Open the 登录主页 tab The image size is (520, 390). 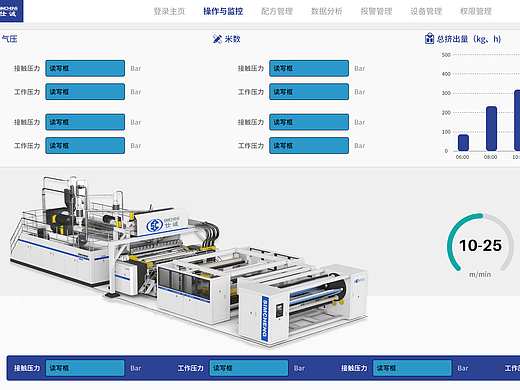tap(169, 11)
